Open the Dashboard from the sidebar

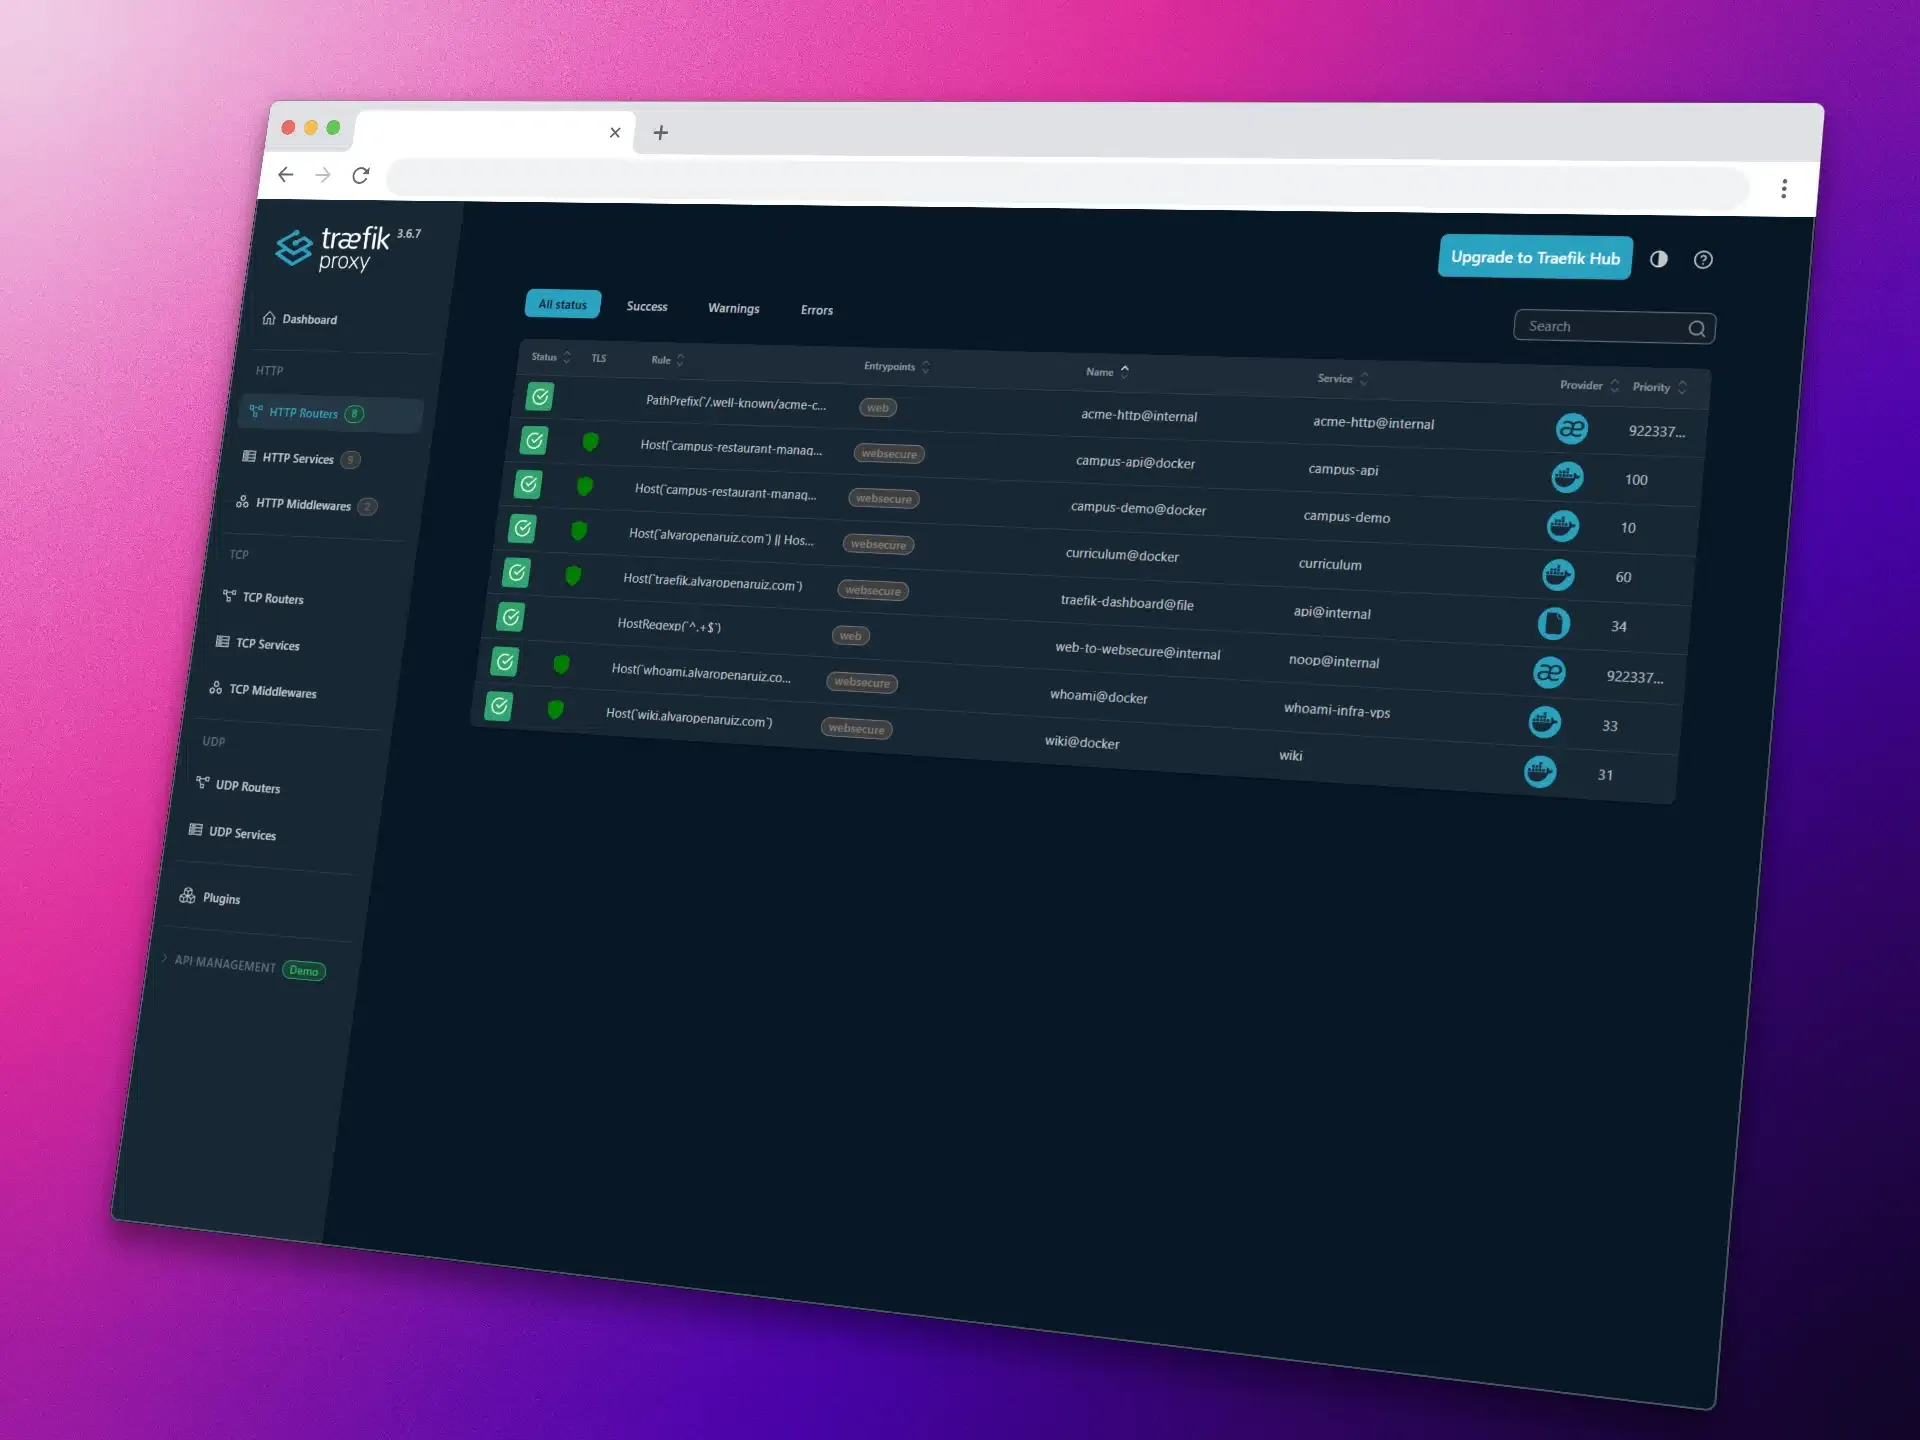coord(310,319)
